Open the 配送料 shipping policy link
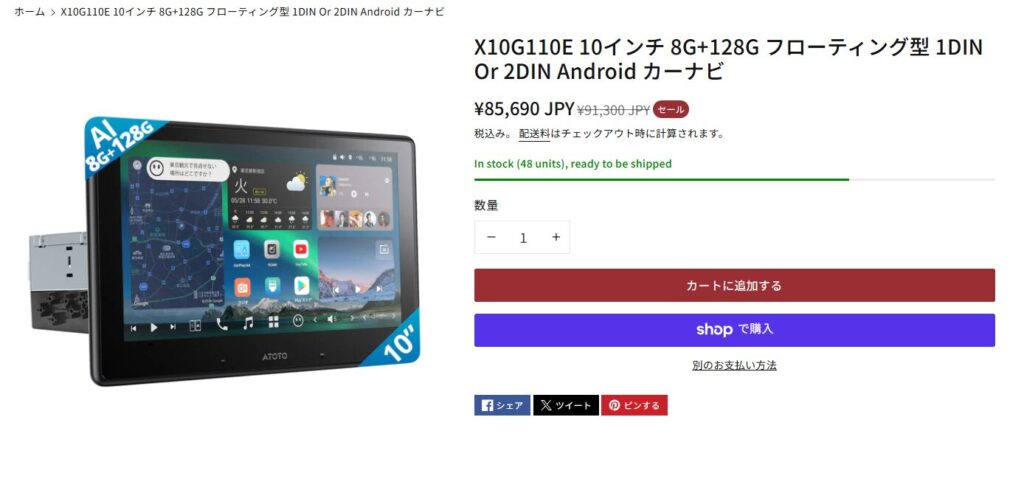This screenshot has width=1024, height=479. coord(534,134)
